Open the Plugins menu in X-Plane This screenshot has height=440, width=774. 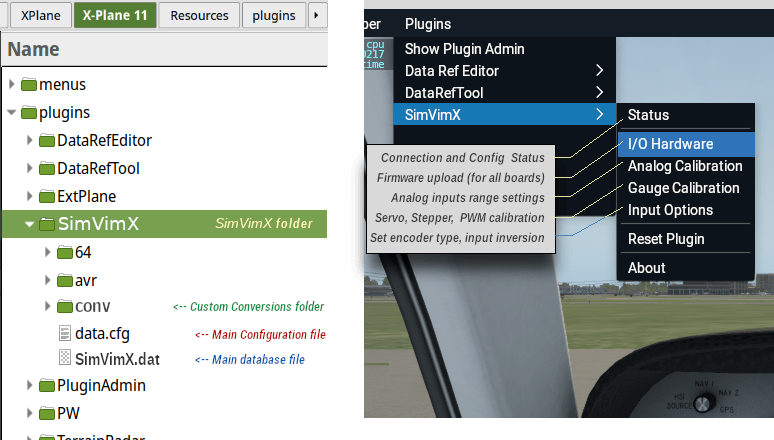pyautogui.click(x=428, y=24)
